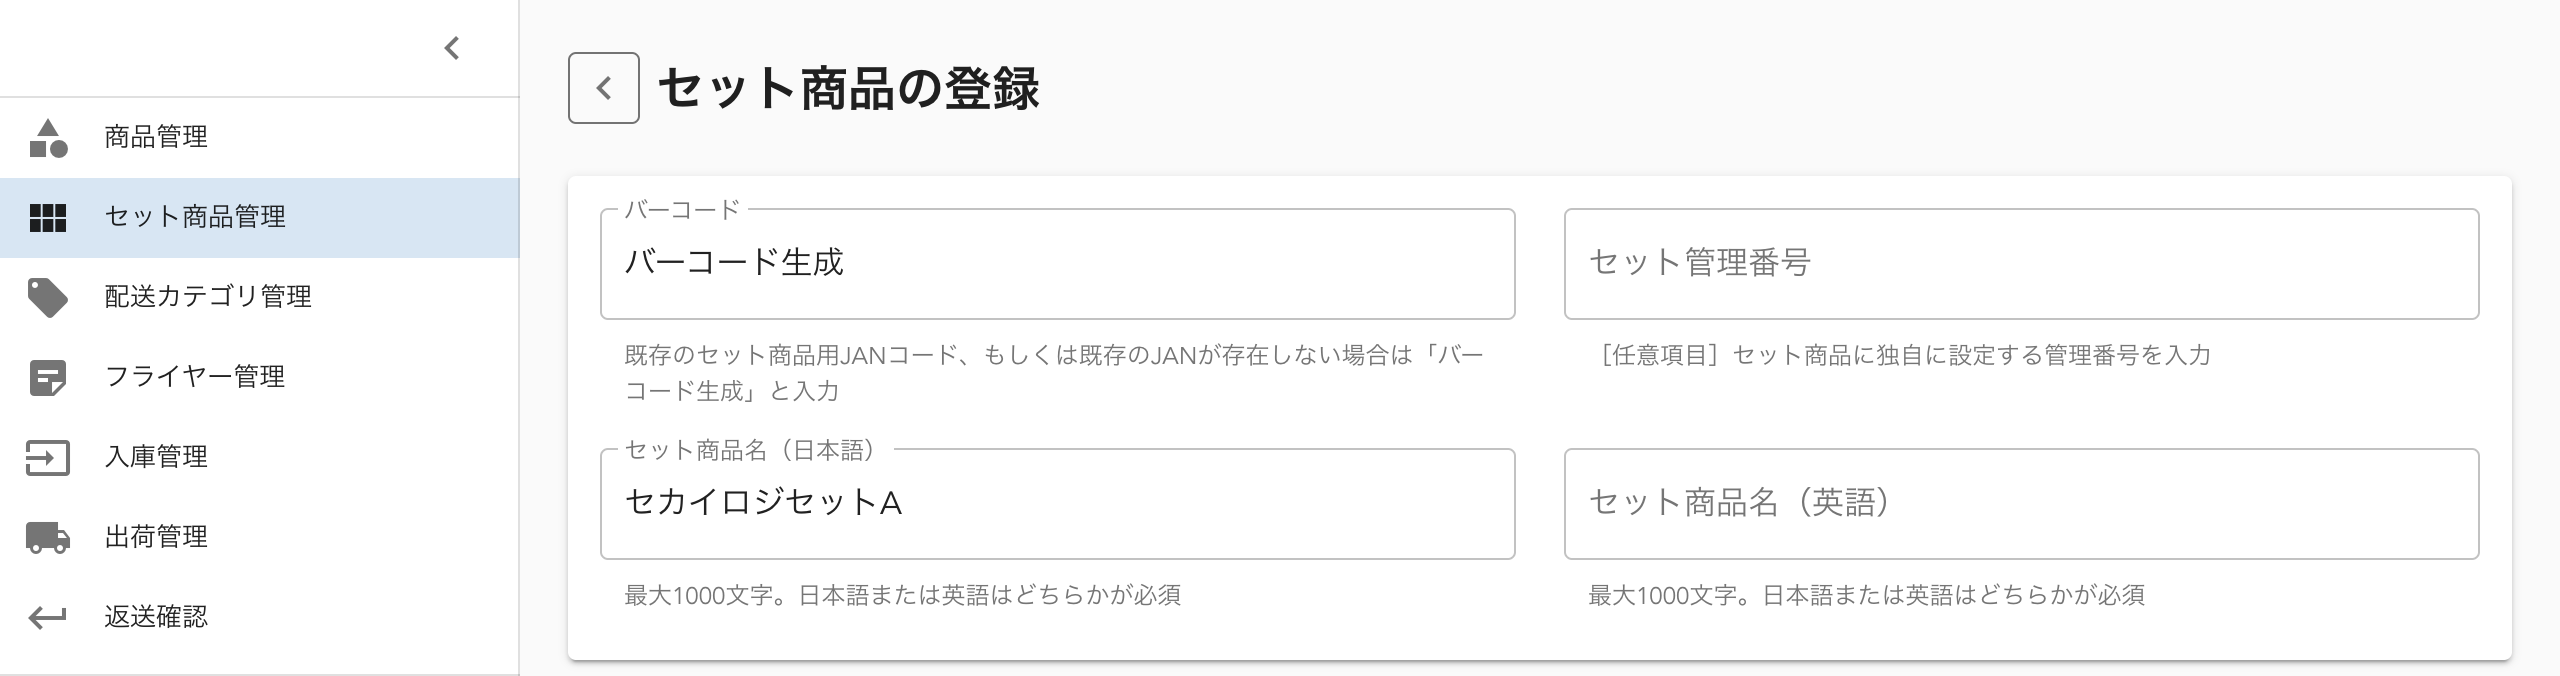Select the 配送カテゴリ管理 tag icon

click(47, 298)
